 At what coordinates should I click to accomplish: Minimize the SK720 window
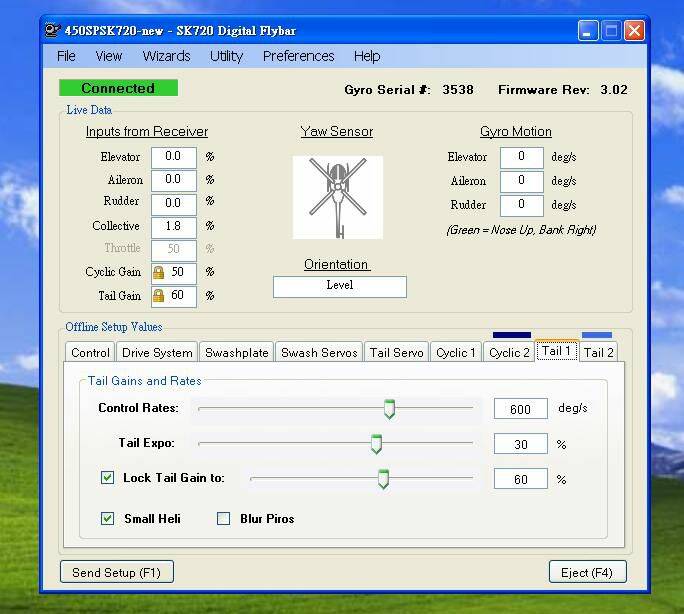tap(588, 31)
